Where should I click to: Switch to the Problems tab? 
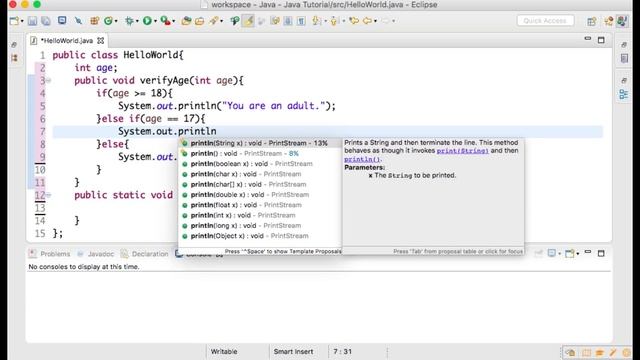click(x=50, y=254)
